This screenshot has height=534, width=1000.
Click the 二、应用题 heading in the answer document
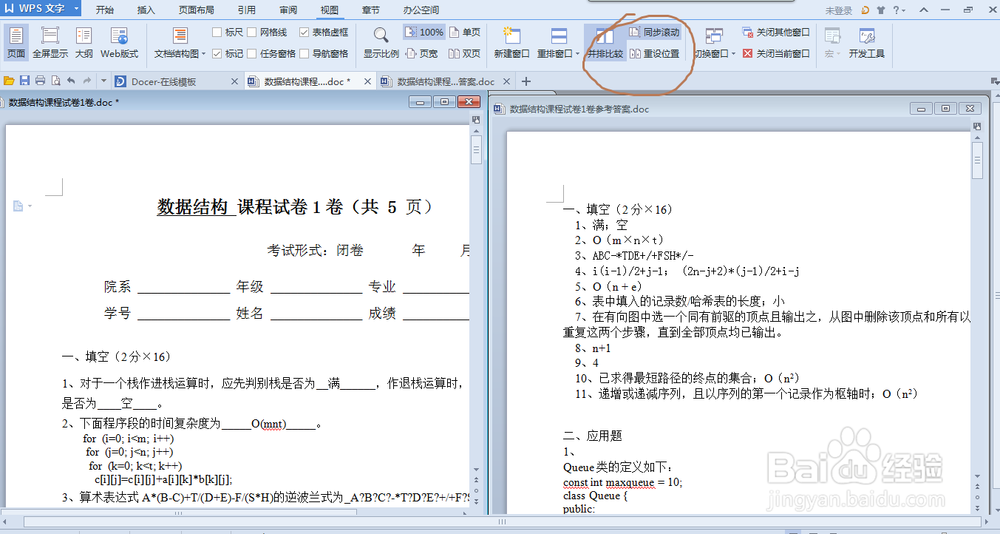(x=592, y=436)
